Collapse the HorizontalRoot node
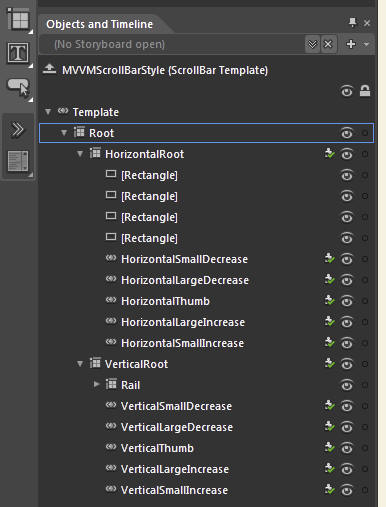Viewport: 386px width, 507px height. [x=80, y=154]
